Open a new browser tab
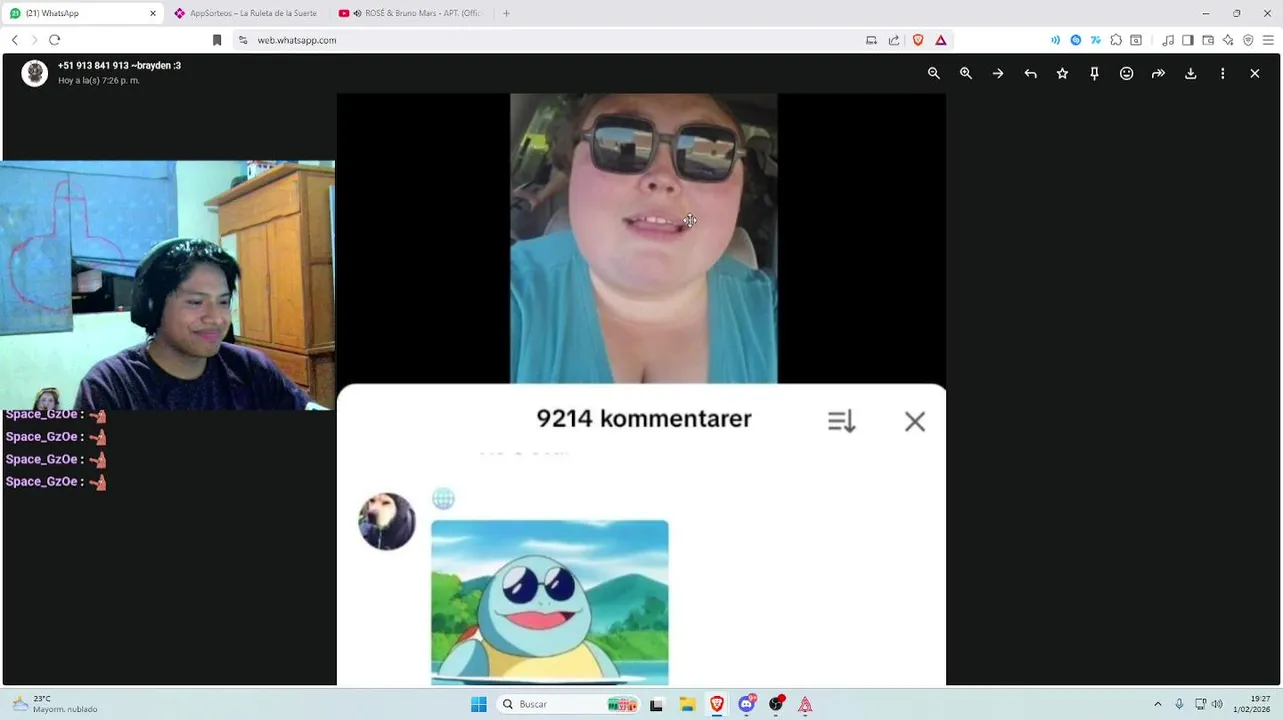1283x720 pixels. (506, 13)
